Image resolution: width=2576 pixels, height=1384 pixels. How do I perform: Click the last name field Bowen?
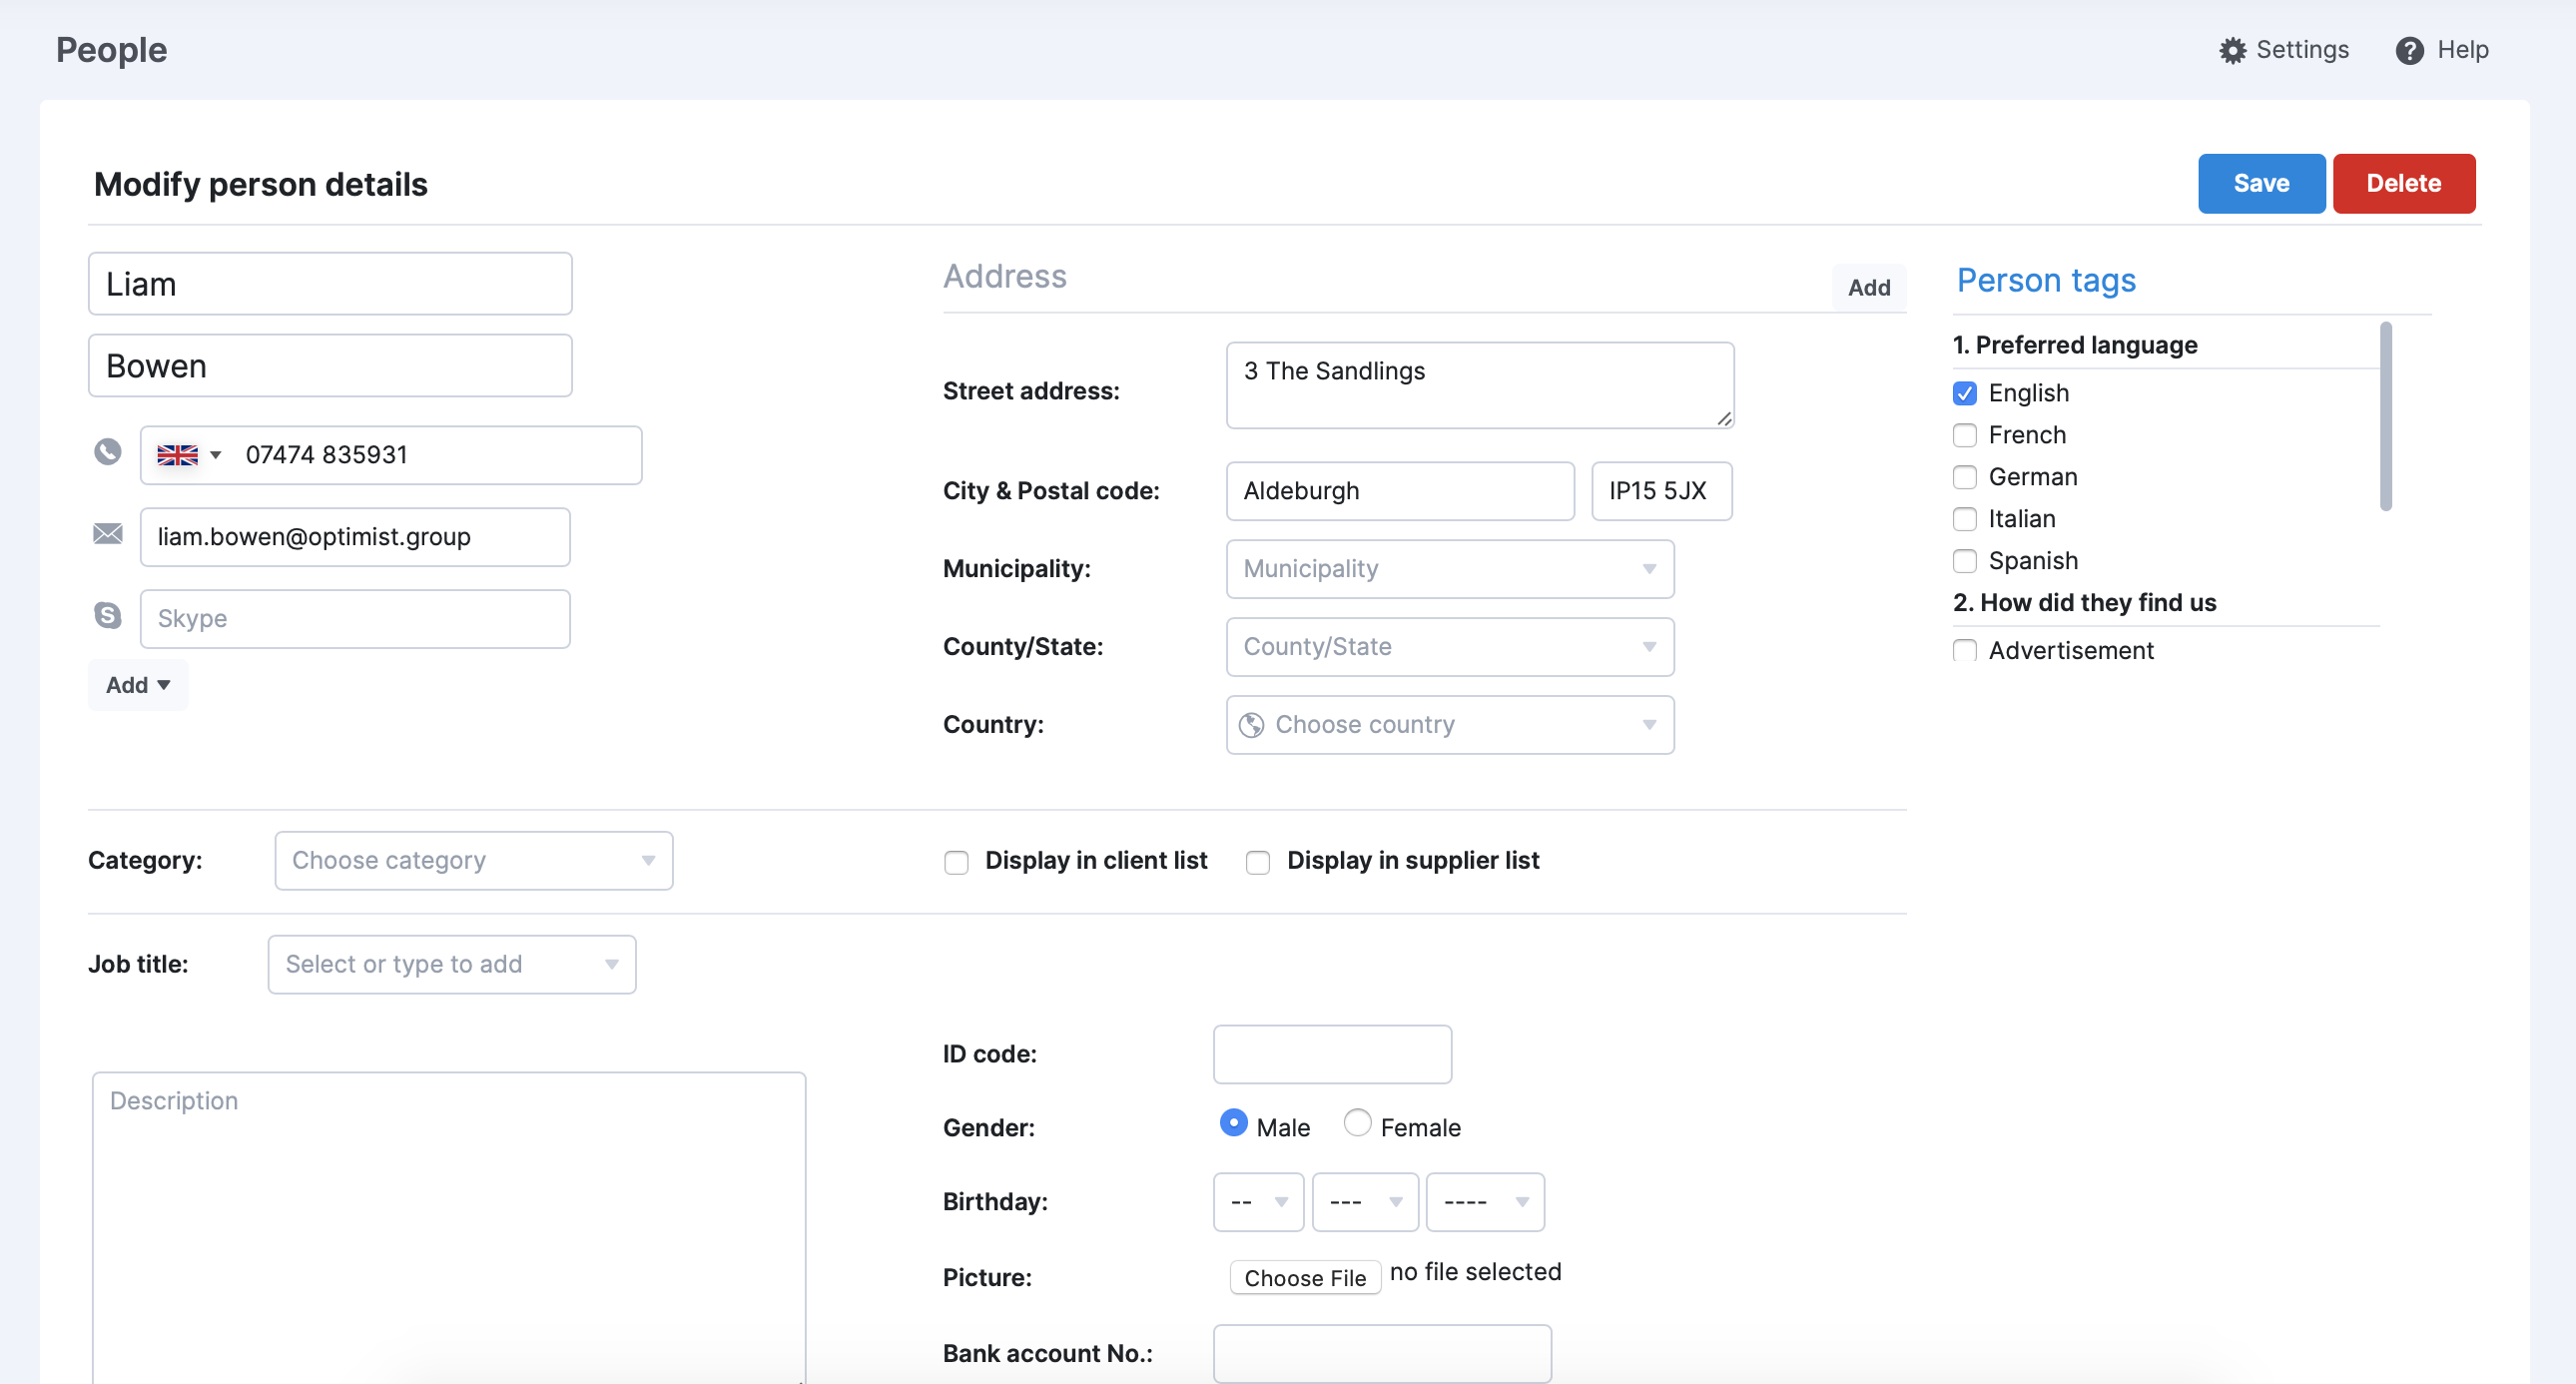point(330,366)
